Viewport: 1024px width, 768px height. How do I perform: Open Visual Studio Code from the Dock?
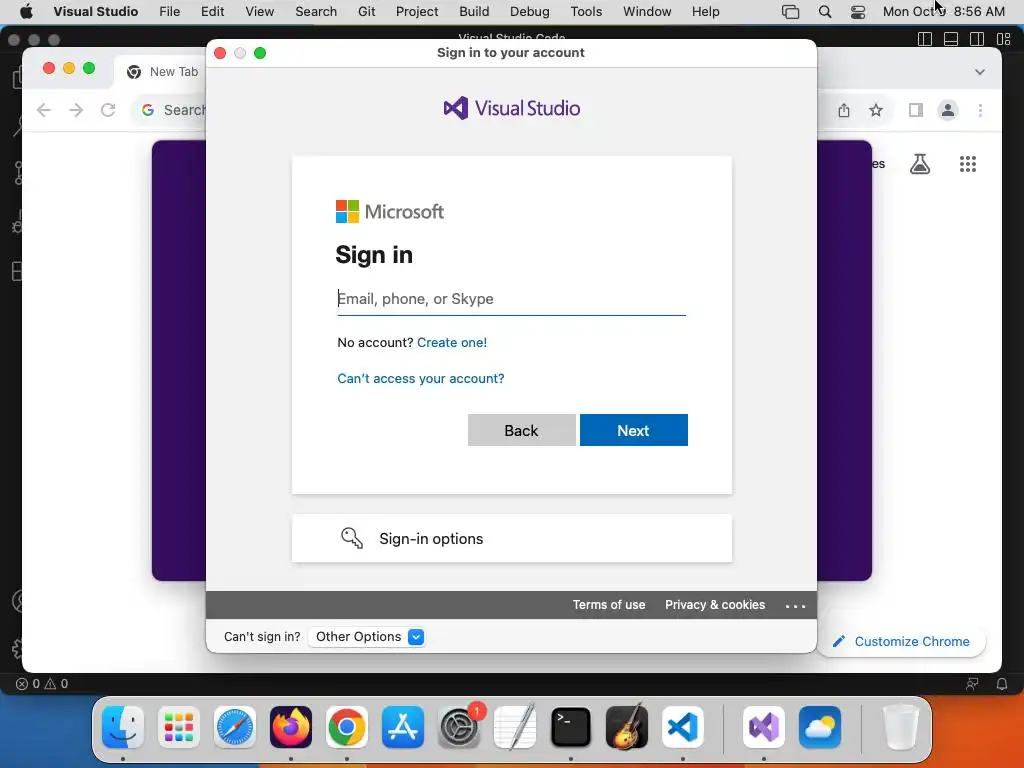coord(682,727)
